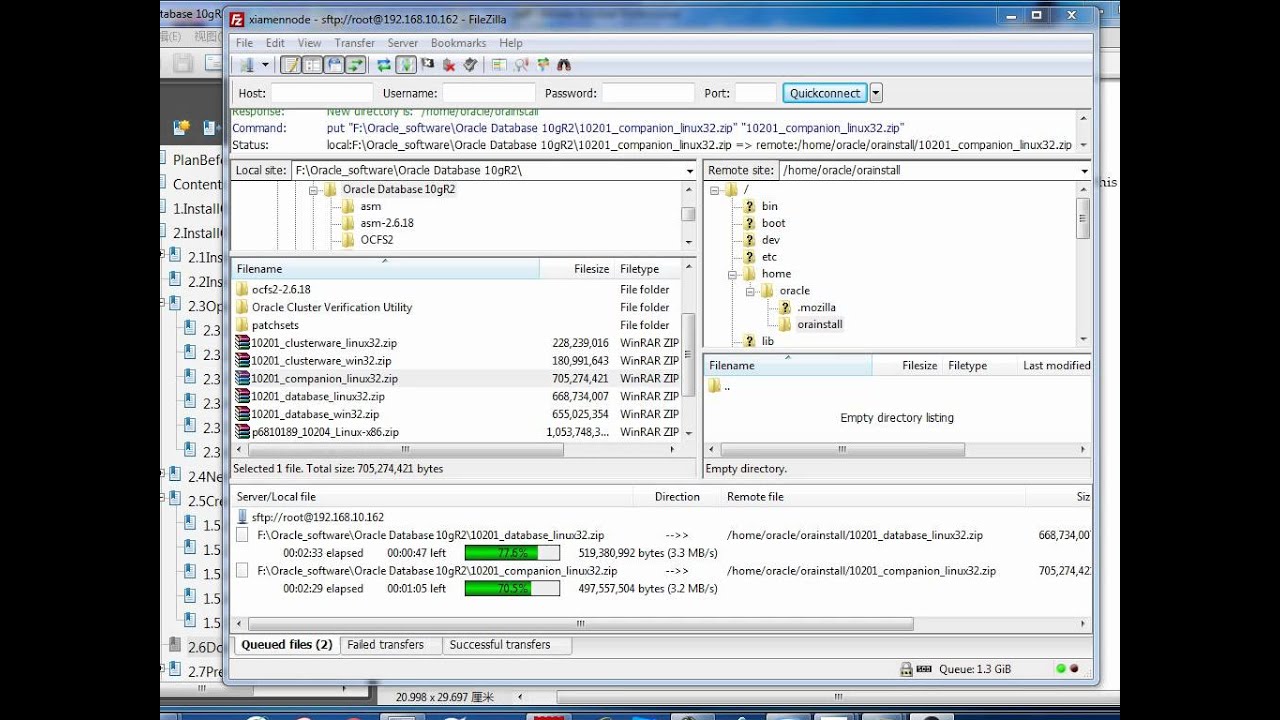The height and width of the screenshot is (720, 1280).
Task: Toggle synchronized browsing icon
Action: click(x=543, y=65)
